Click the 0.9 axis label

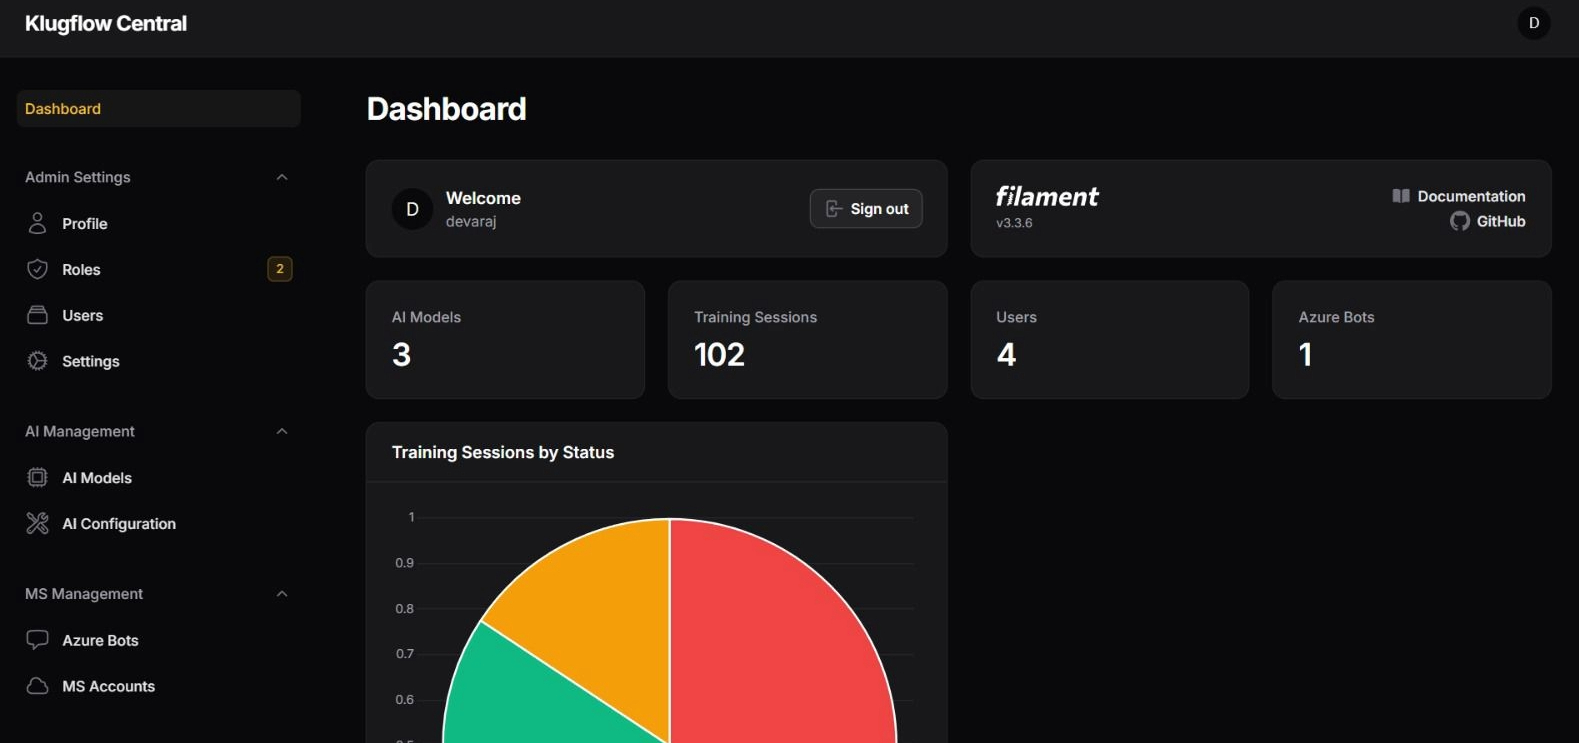(404, 563)
